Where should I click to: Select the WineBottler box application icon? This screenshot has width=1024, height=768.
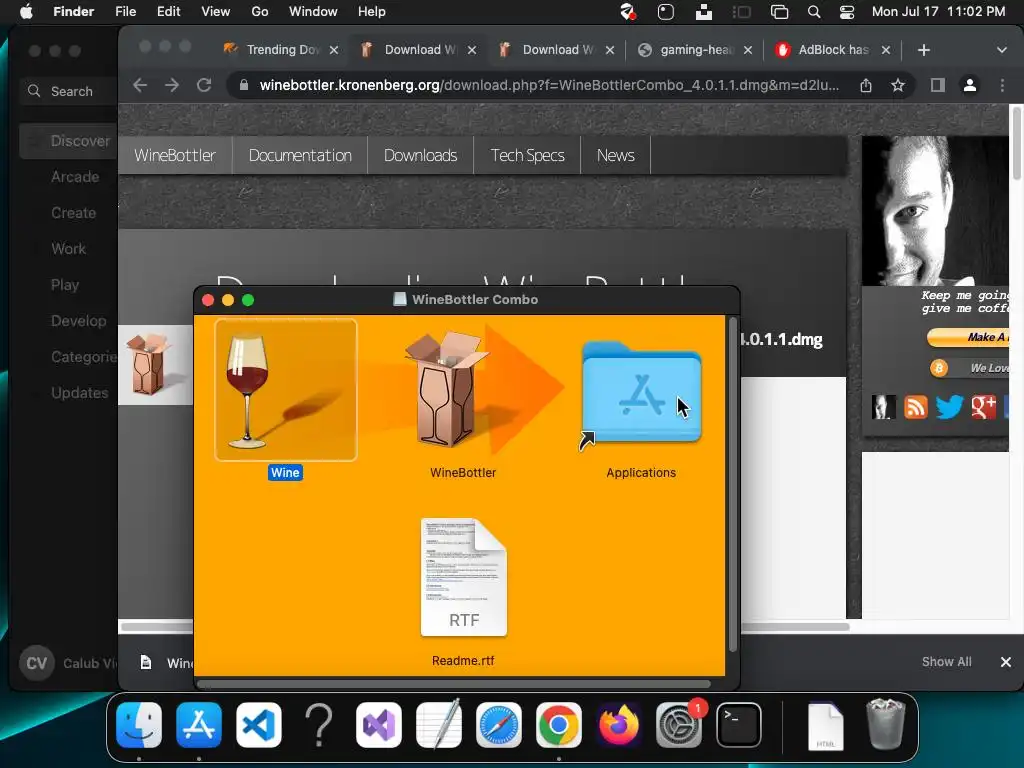click(x=447, y=389)
